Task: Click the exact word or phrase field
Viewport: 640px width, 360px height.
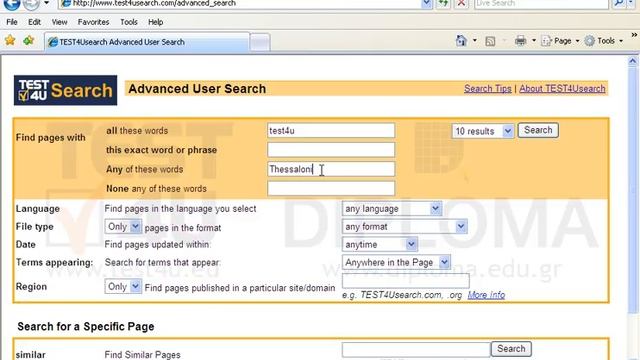Action: (331, 150)
